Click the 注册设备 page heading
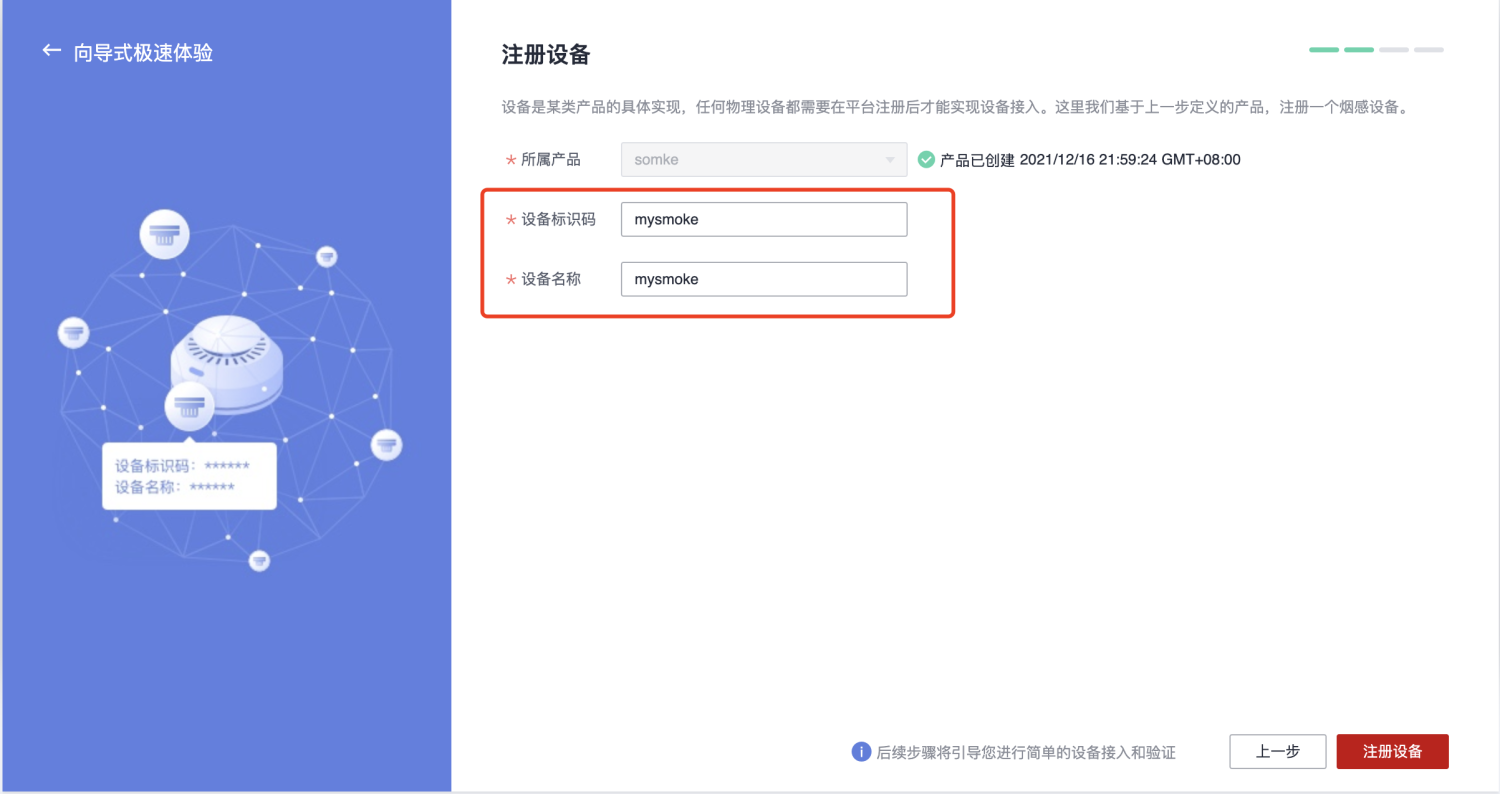Viewport: 1500px width, 794px height. tap(546, 54)
